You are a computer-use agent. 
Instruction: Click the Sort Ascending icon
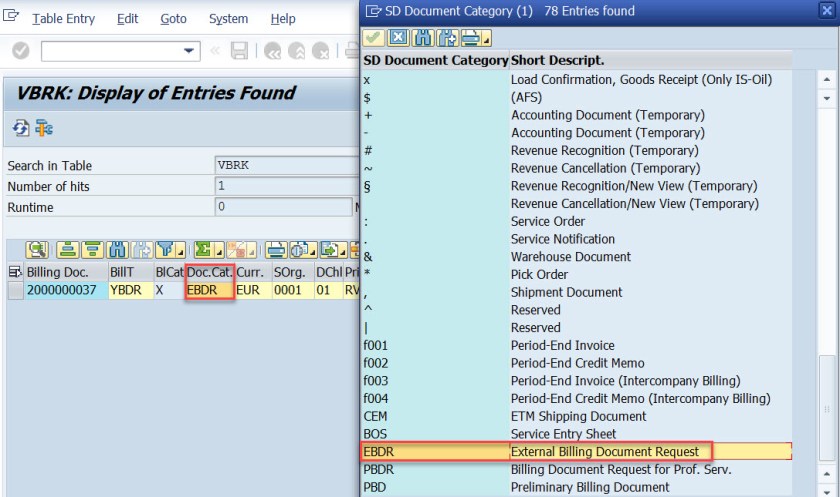[x=68, y=250]
